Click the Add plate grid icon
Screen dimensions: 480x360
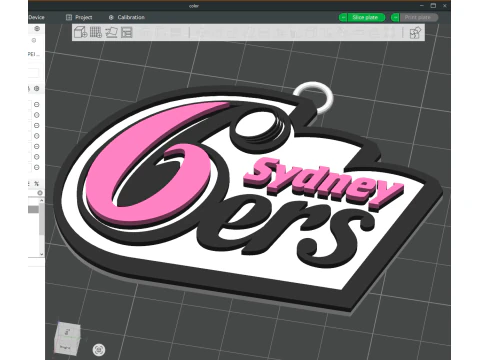tap(96, 32)
